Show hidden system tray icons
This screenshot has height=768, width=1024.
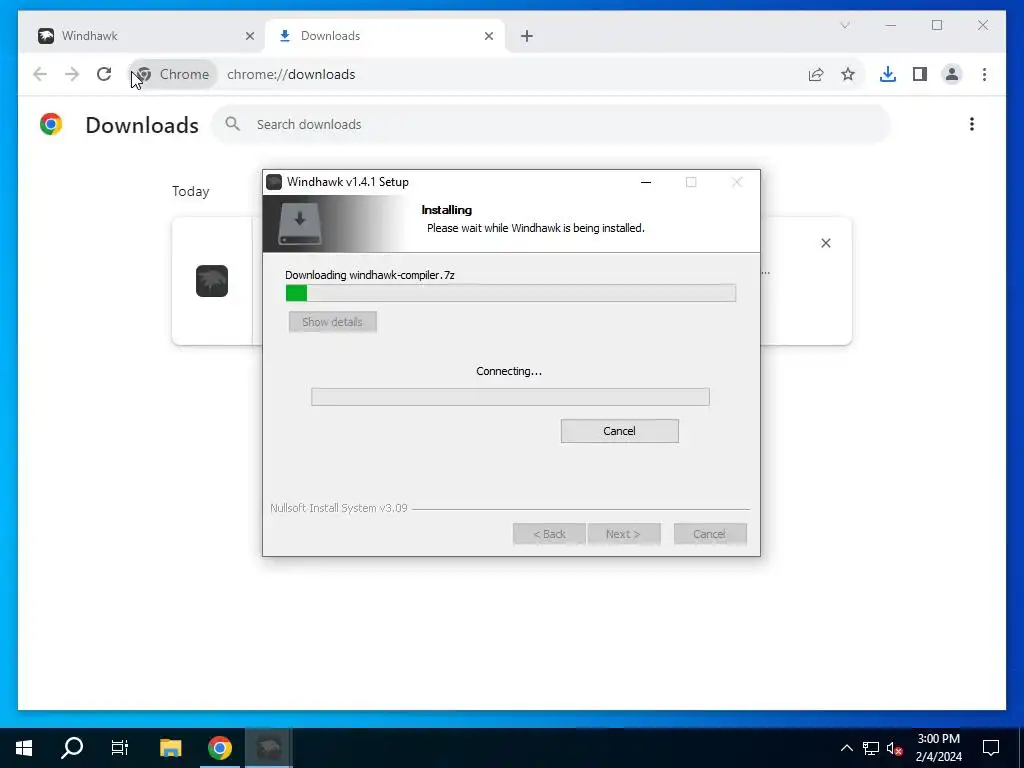click(846, 748)
